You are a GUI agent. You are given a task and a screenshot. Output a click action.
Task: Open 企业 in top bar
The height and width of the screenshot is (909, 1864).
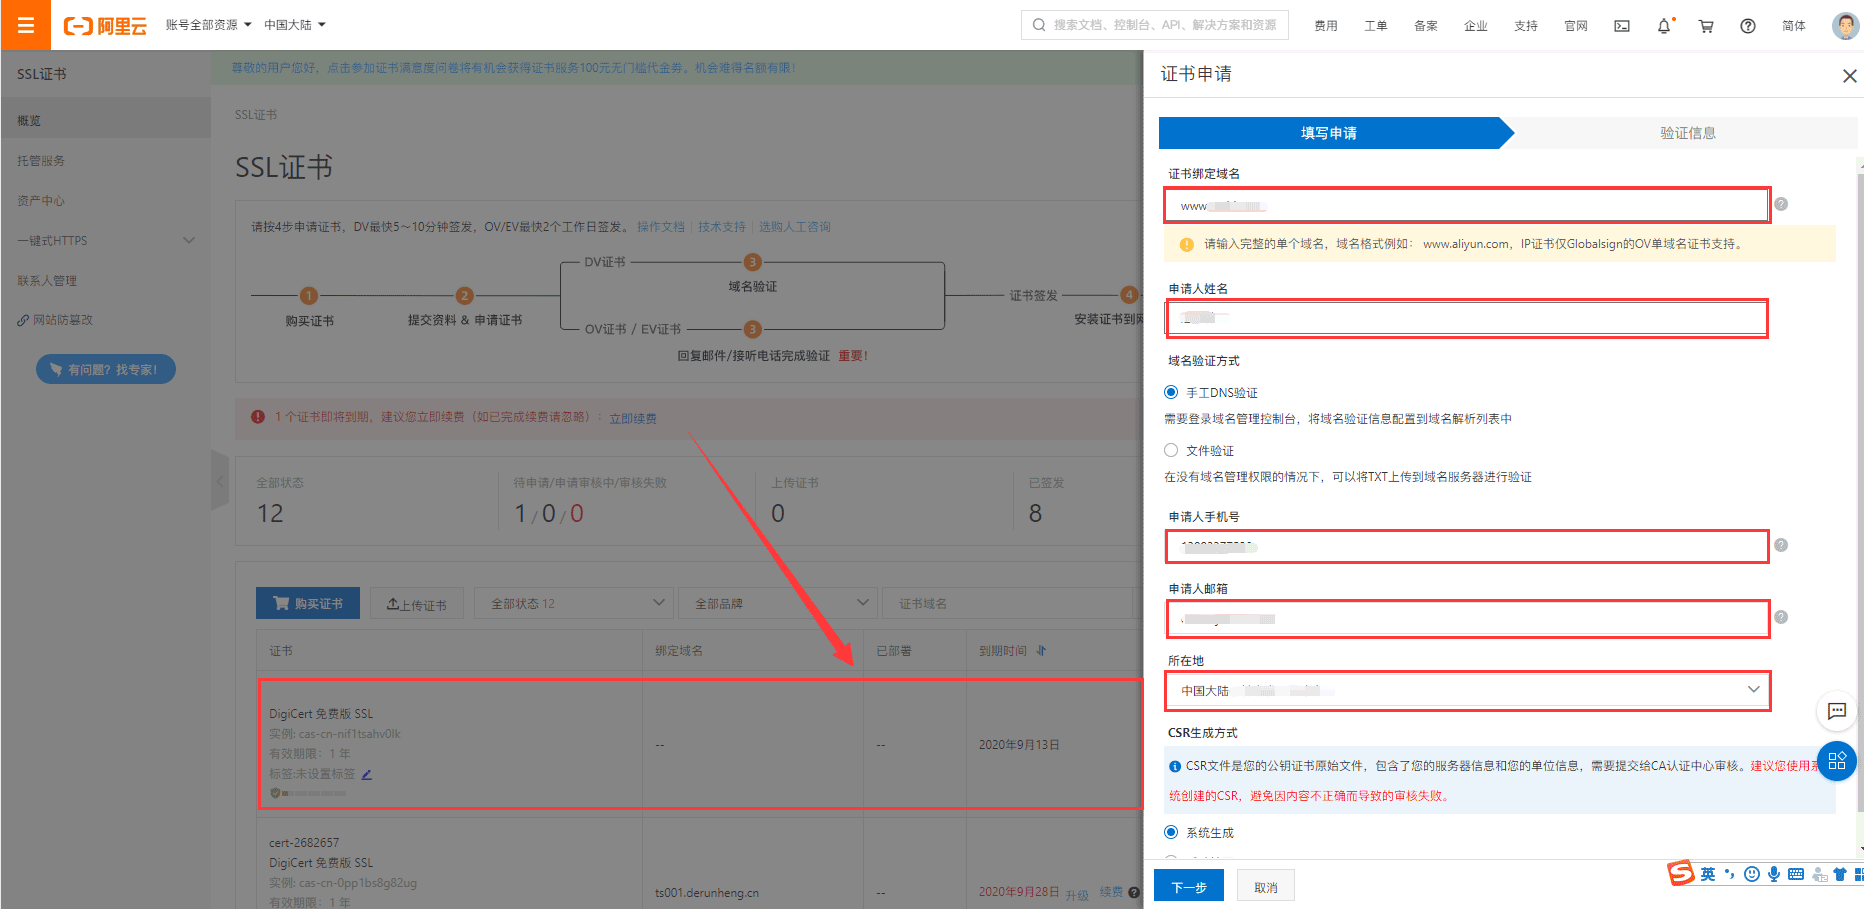1476,26
